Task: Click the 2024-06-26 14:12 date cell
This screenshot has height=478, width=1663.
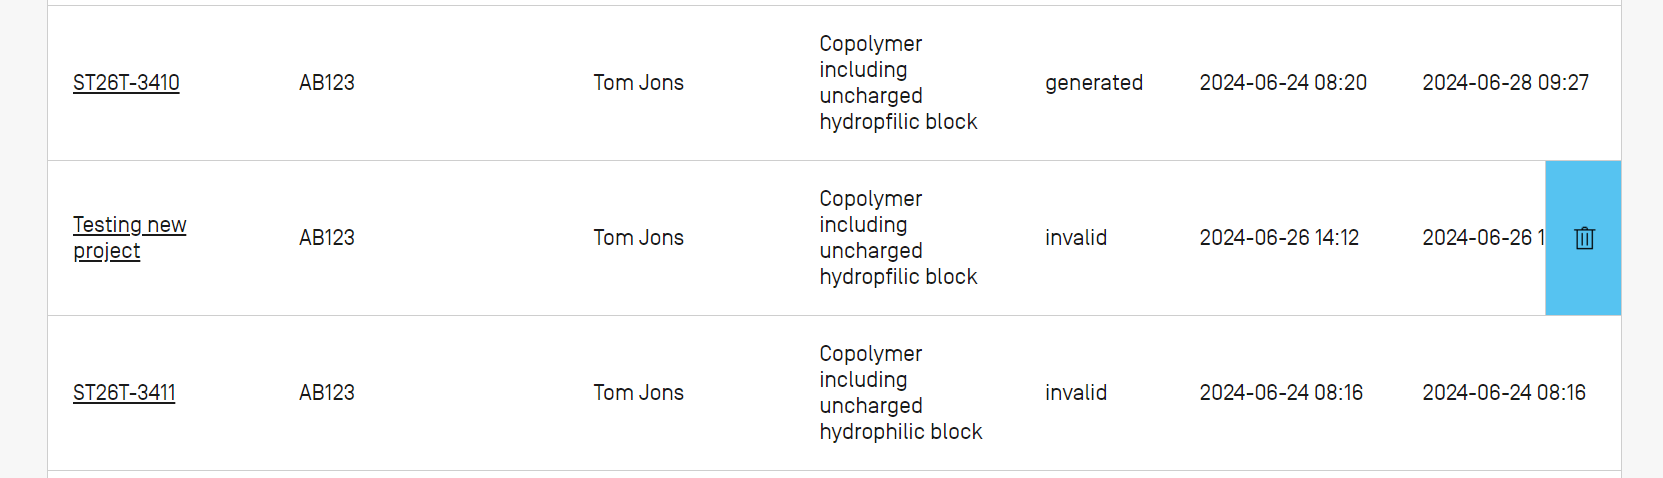Action: (x=1279, y=238)
